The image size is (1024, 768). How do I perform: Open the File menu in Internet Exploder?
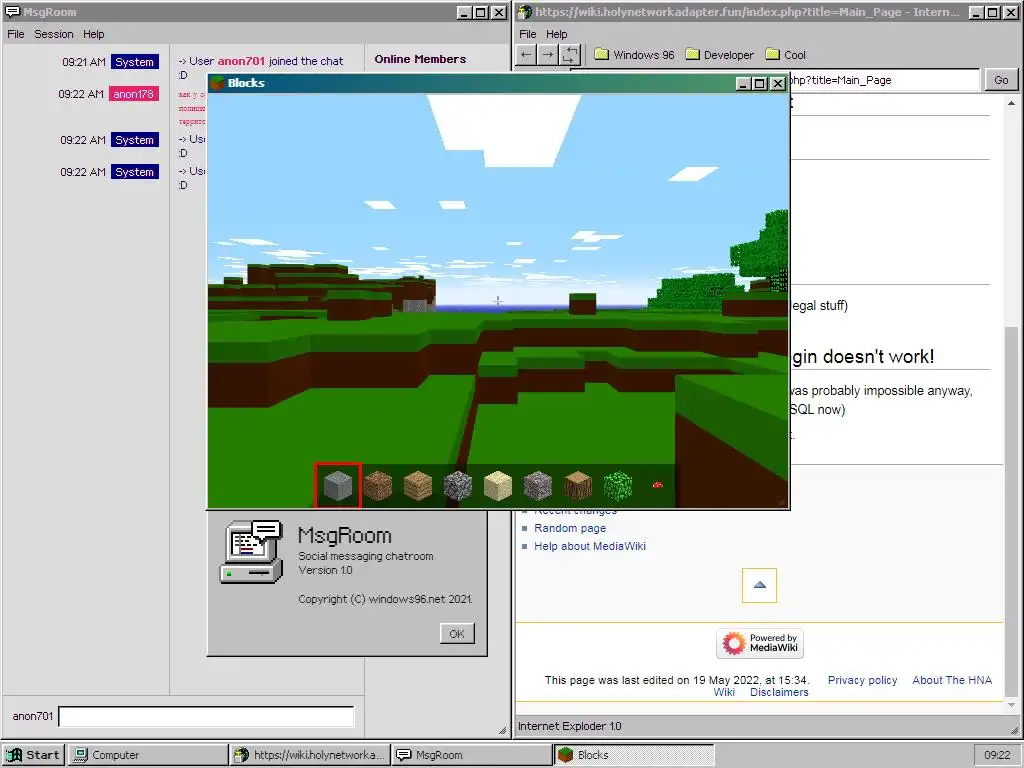(x=528, y=34)
